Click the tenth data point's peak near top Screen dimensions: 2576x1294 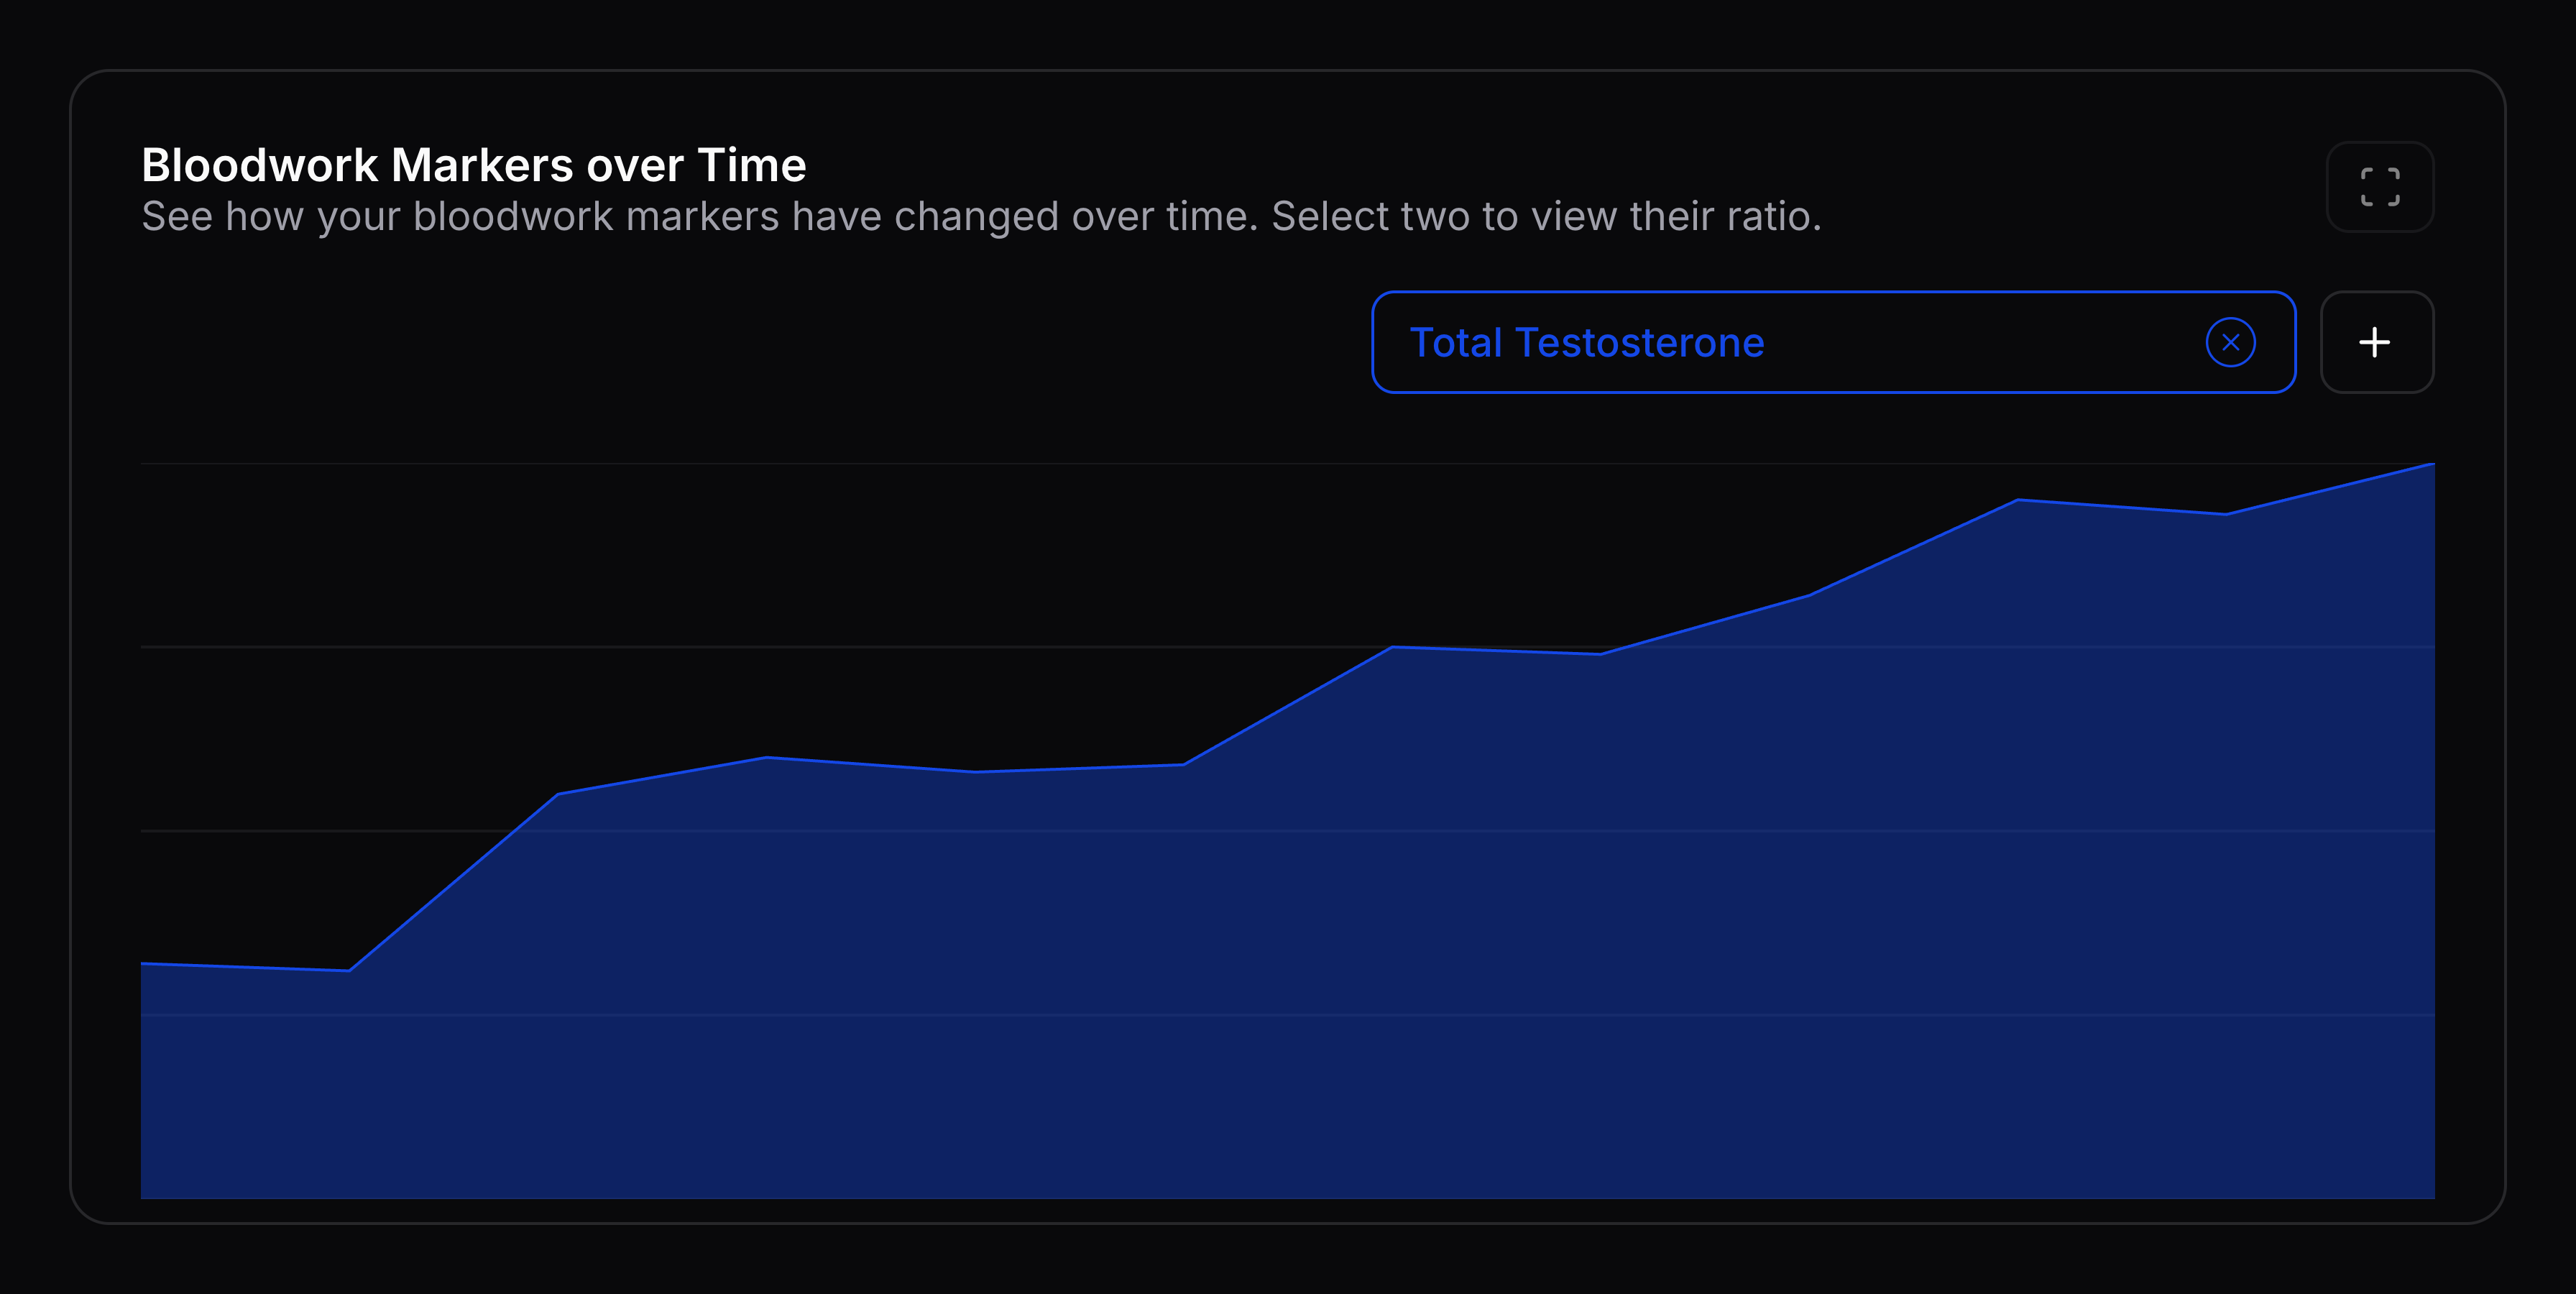2018,499
